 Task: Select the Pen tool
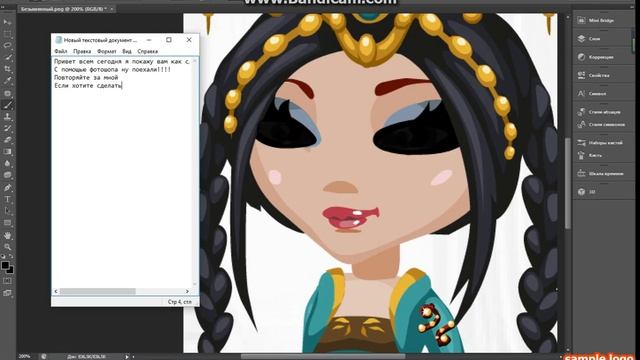7,188
